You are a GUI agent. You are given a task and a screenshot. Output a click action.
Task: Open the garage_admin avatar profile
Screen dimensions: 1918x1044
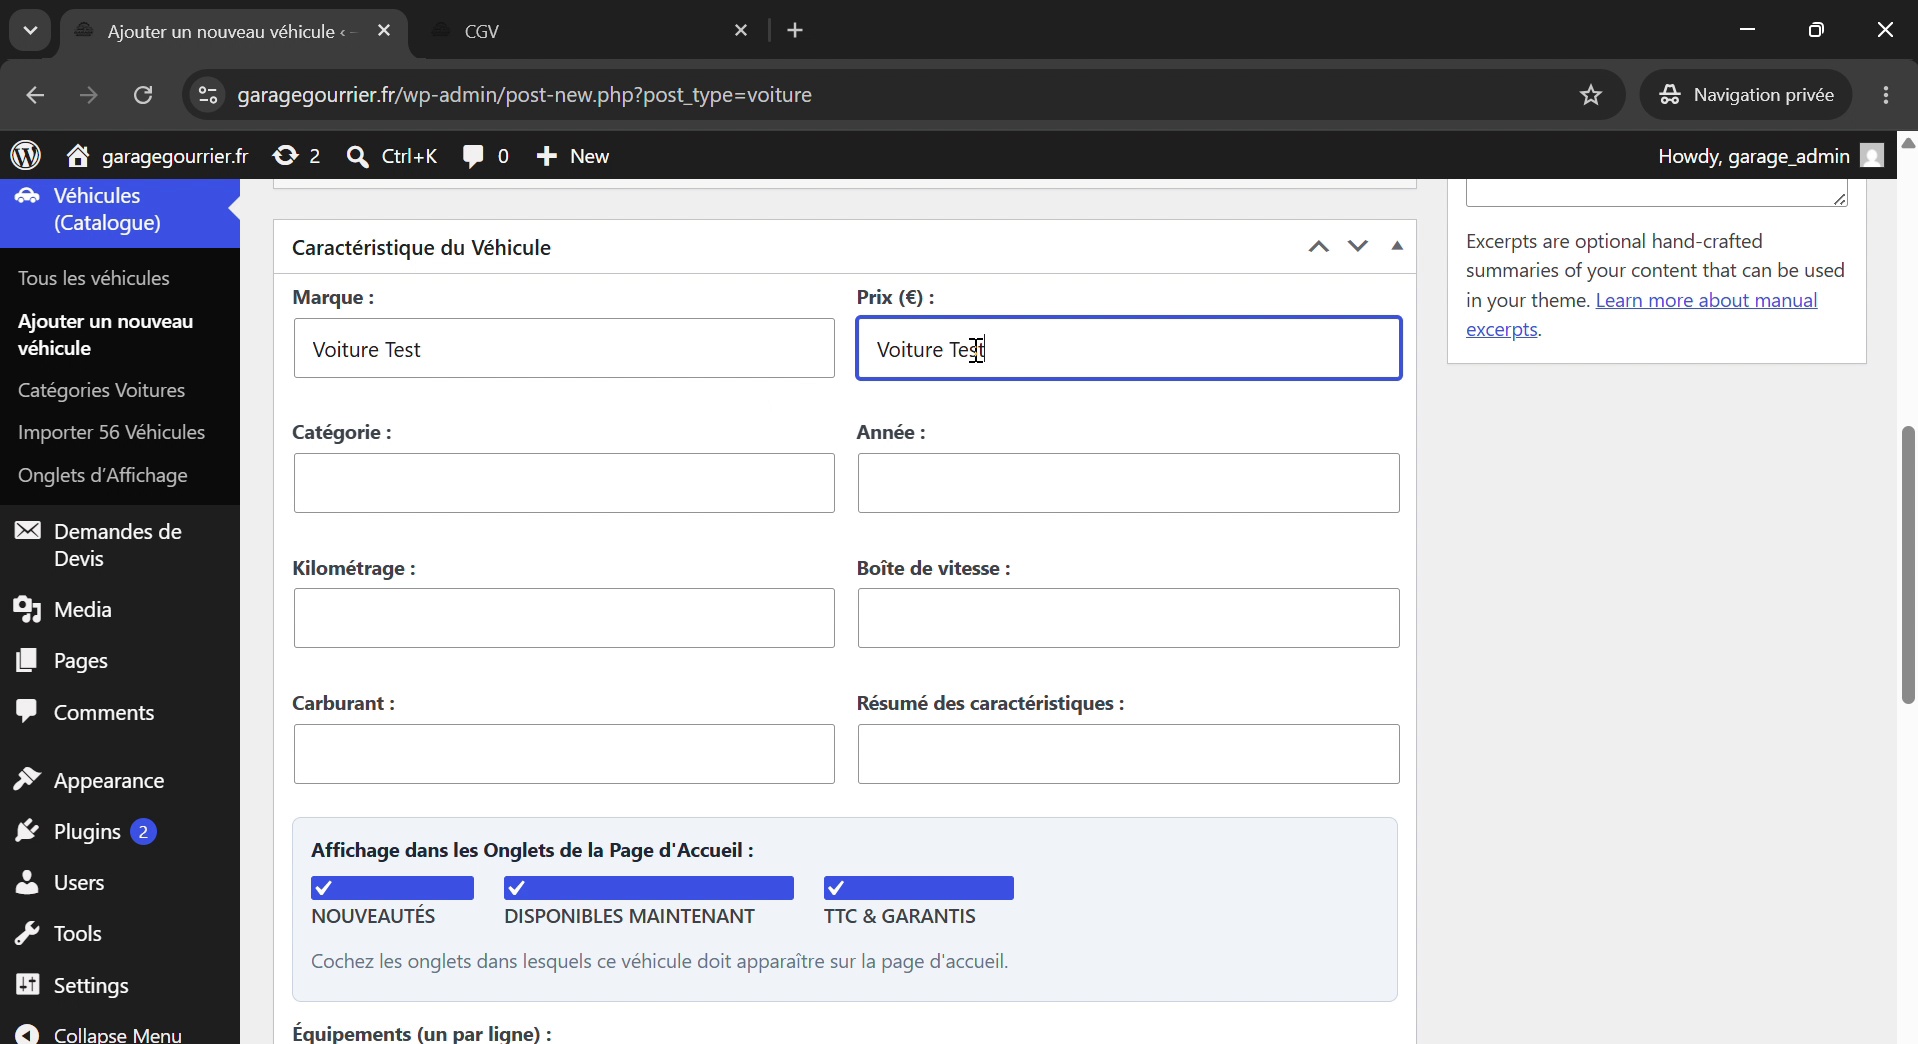[x=1872, y=156]
